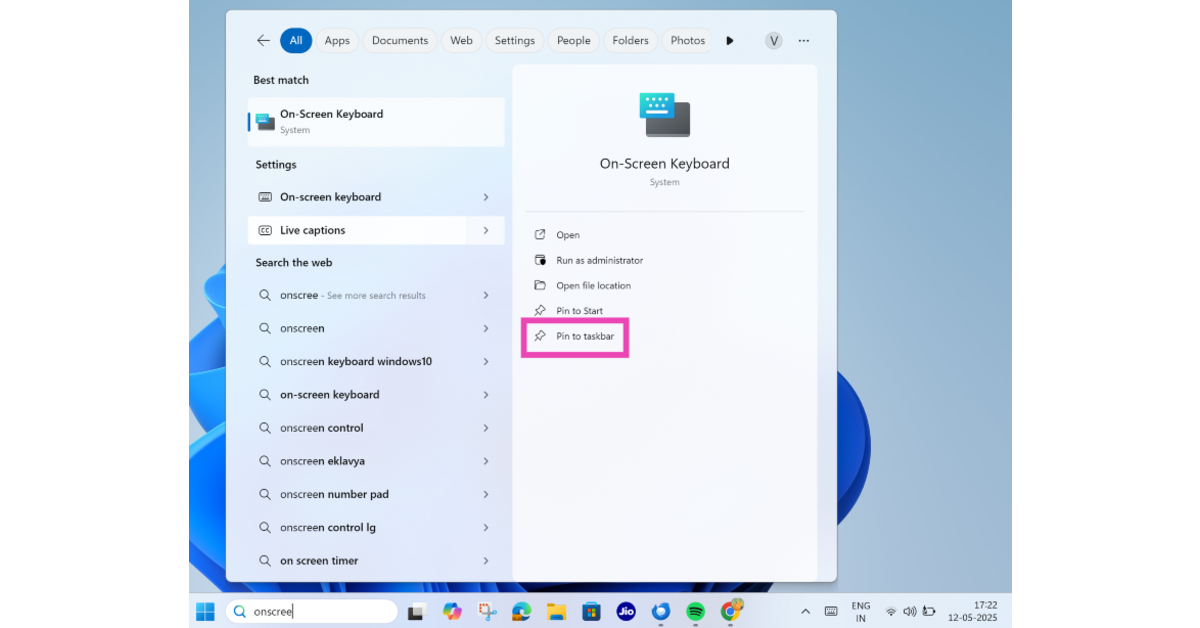The image size is (1200, 628).
Task: Click Run as administrator option
Action: (x=599, y=260)
